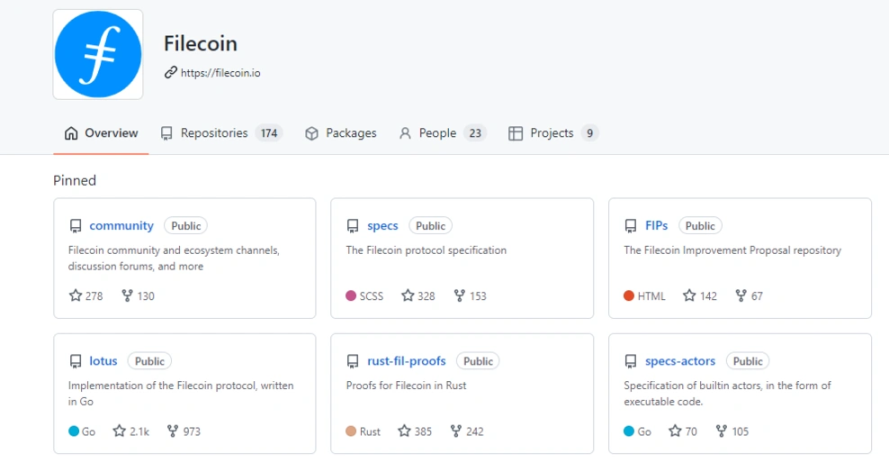889x472 pixels.
Task: Select the People tab
Action: (437, 133)
